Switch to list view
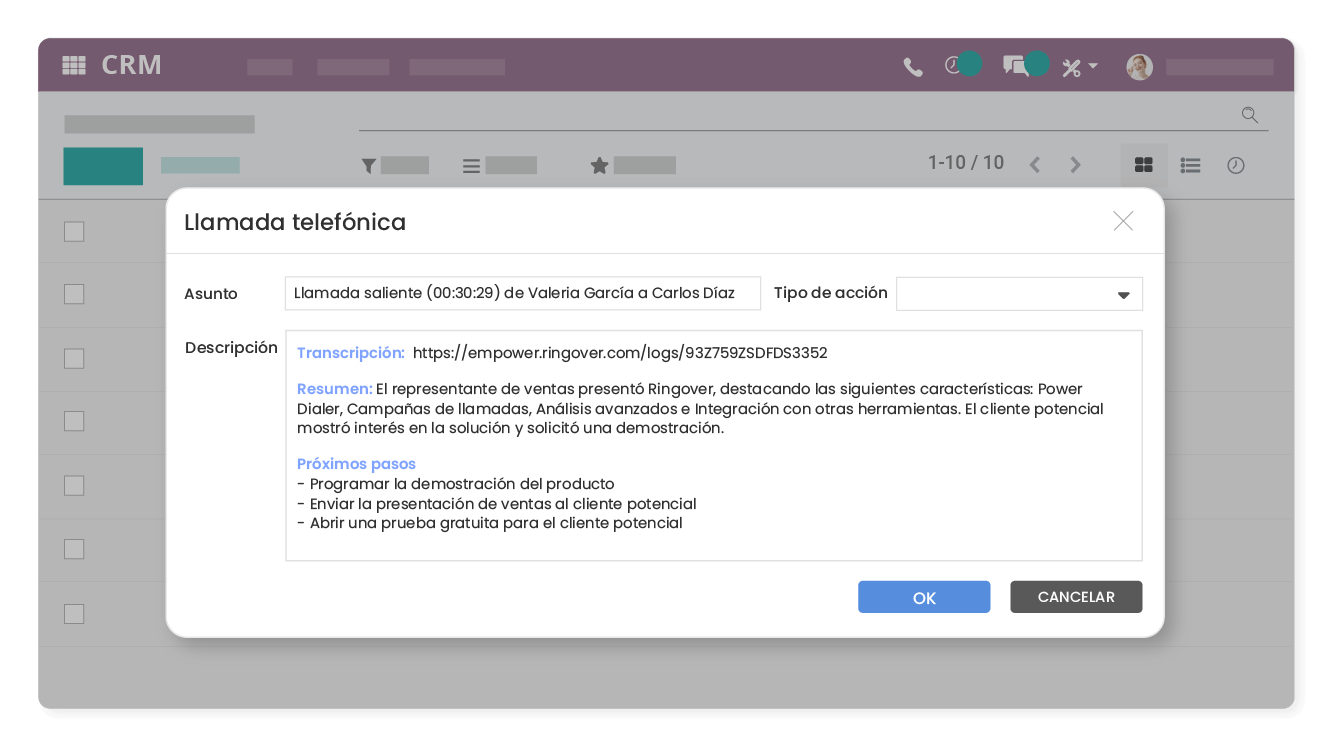Image resolution: width=1332 pixels, height=747 pixels. click(1190, 166)
